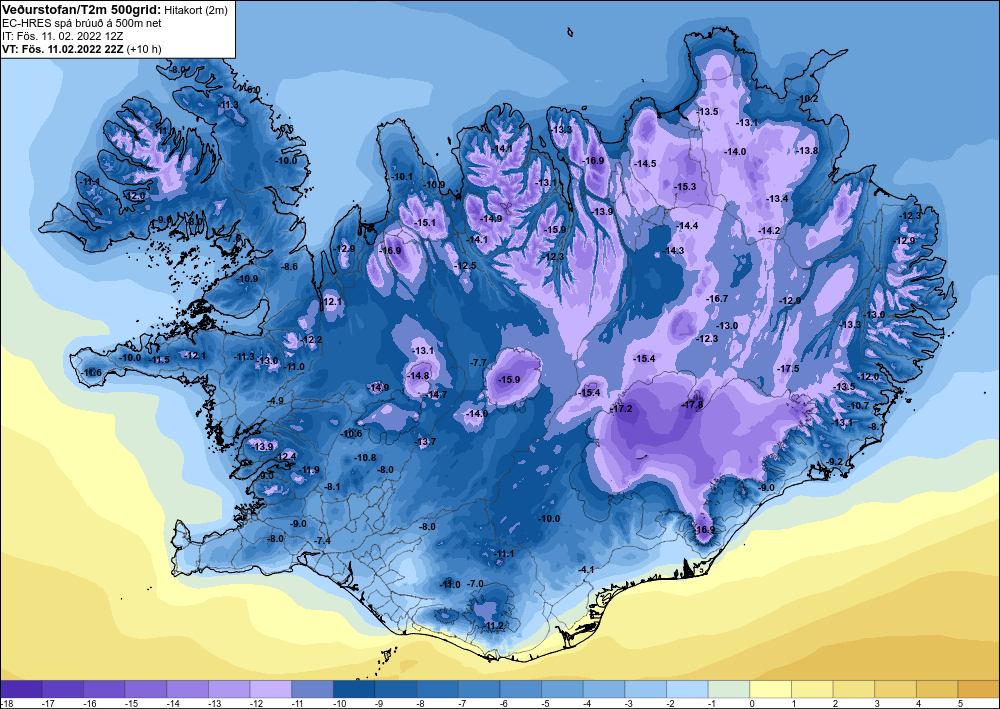Select the legend swatch between -15 and -14
This screenshot has width=1000, height=709.
click(x=146, y=689)
